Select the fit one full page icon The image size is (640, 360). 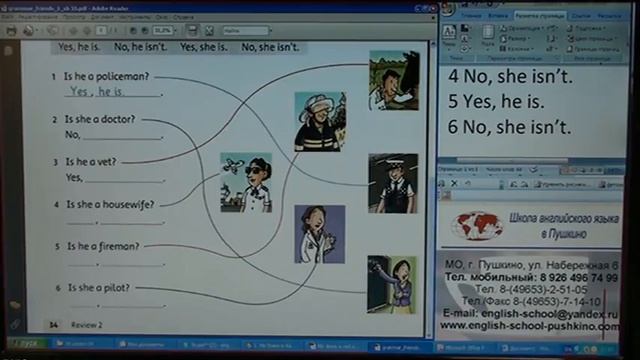point(209,31)
